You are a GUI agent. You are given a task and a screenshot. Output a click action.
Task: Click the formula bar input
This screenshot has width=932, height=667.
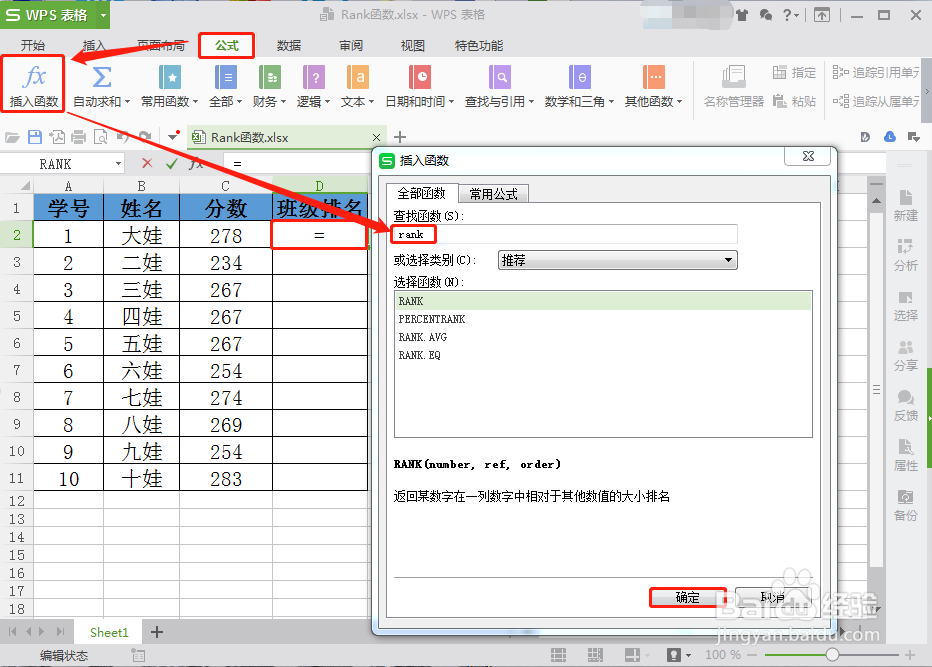(x=297, y=163)
